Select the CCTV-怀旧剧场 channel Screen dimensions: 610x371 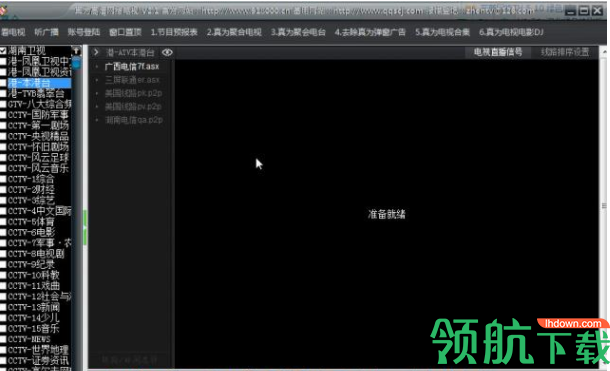pyautogui.click(x=38, y=147)
